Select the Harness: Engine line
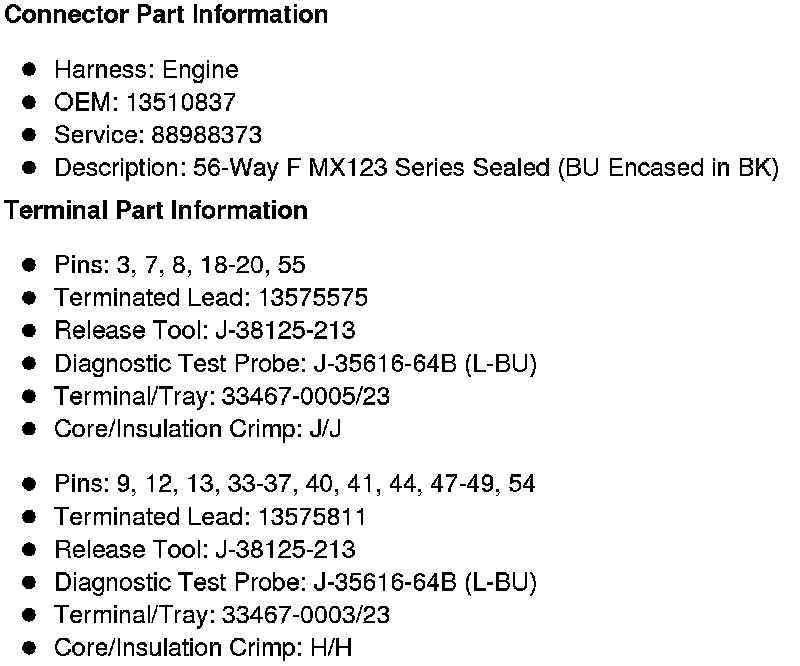The width and height of the screenshot is (800, 666). tap(146, 70)
